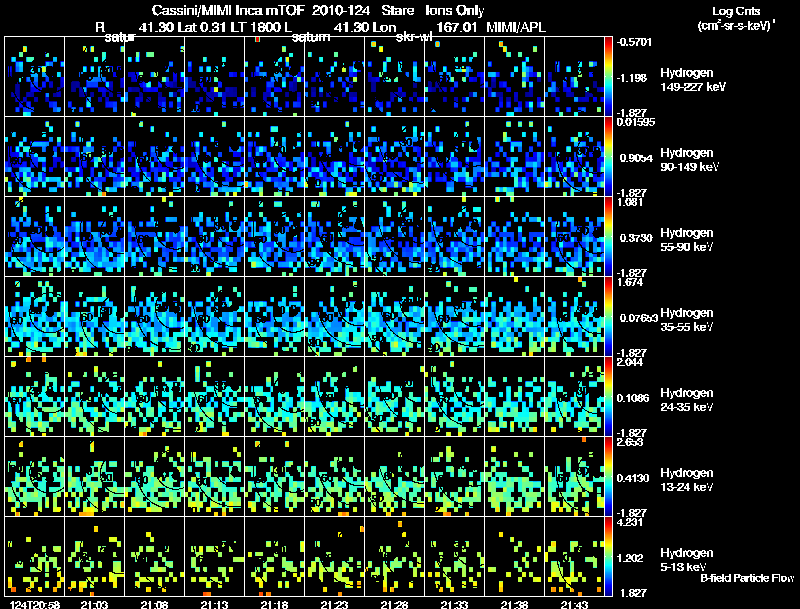Click the colorbar top value 2.044
This screenshot has height=609, width=800.
click(630, 362)
